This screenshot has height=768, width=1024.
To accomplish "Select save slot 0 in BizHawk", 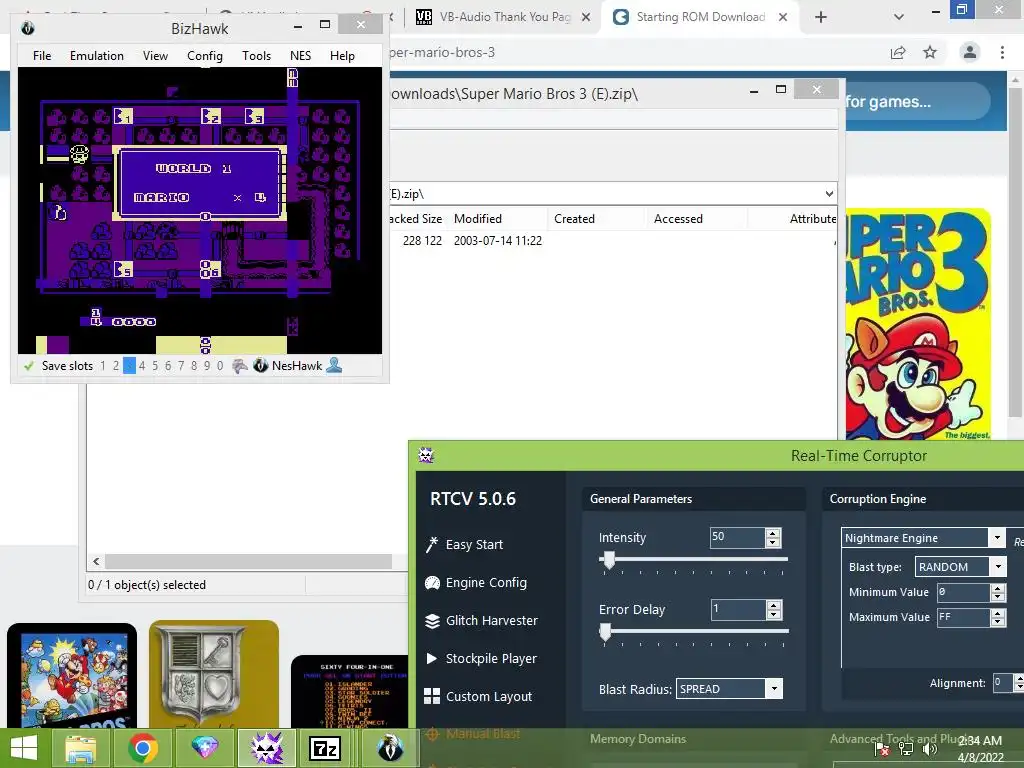I will coord(220,366).
